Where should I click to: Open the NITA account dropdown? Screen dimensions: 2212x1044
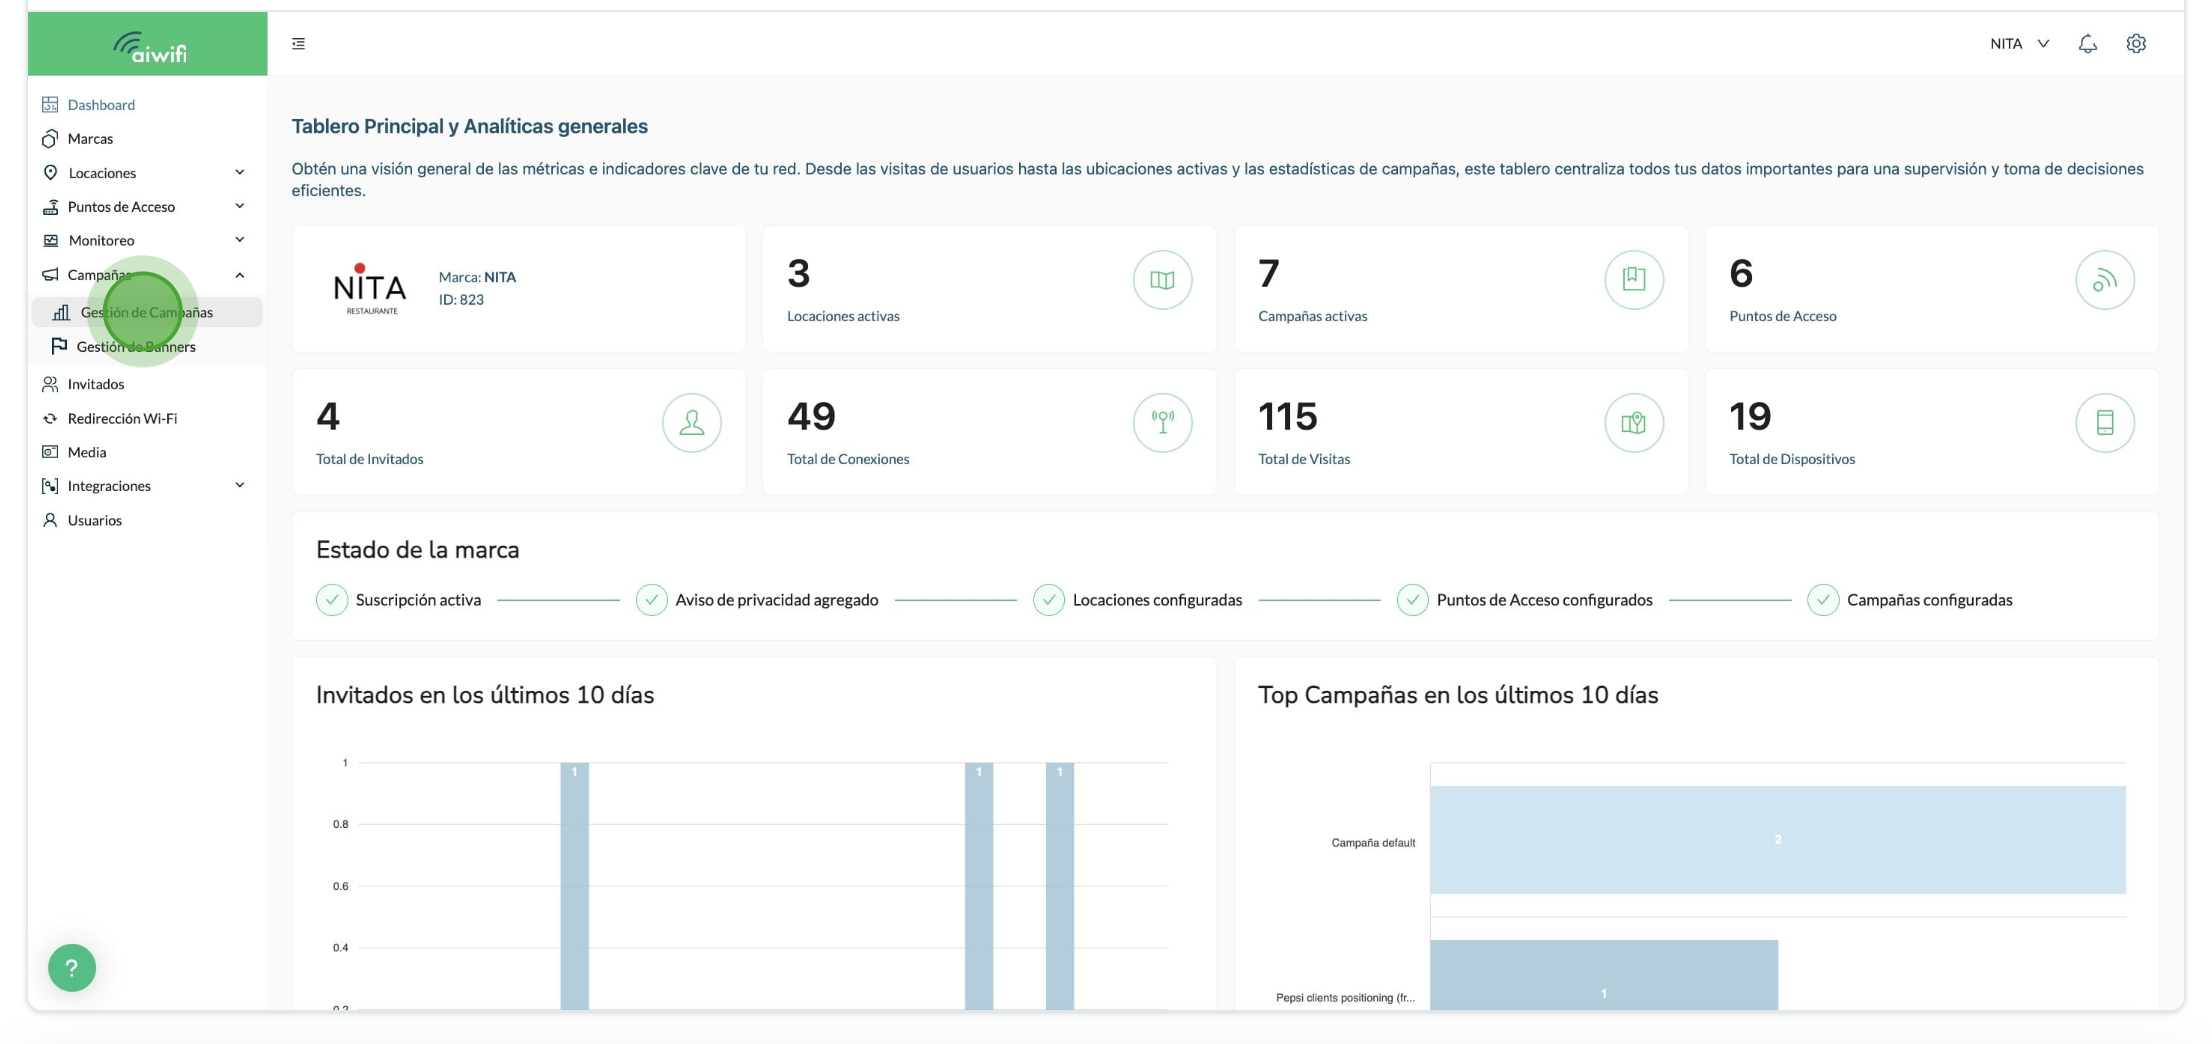2019,44
